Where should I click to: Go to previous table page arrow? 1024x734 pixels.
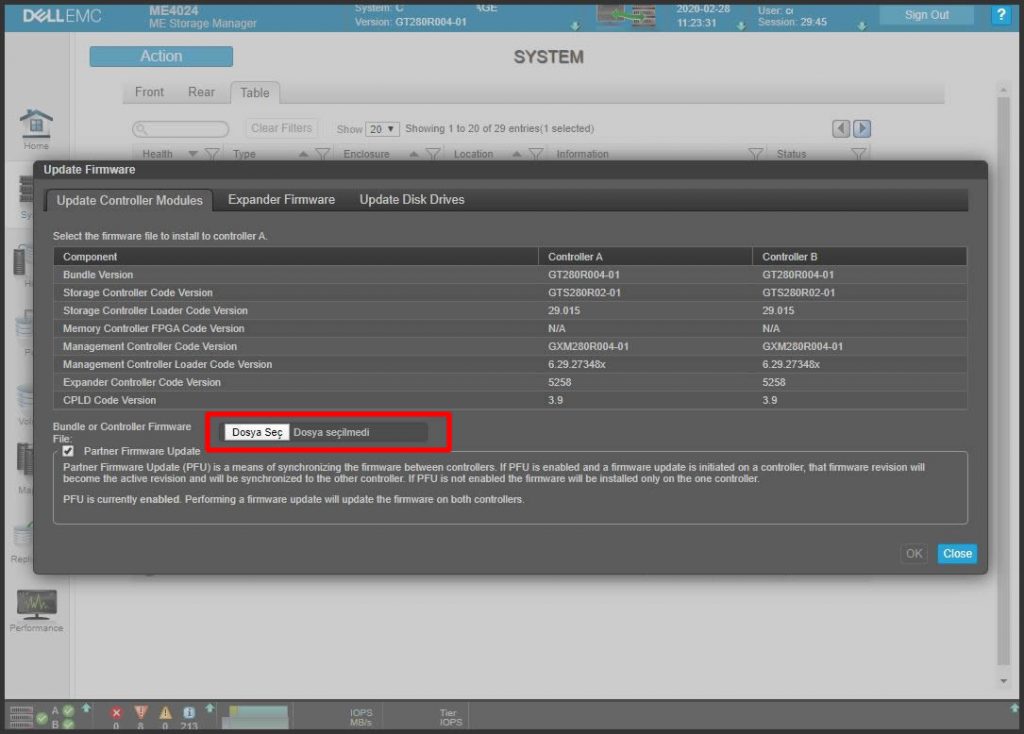point(841,129)
